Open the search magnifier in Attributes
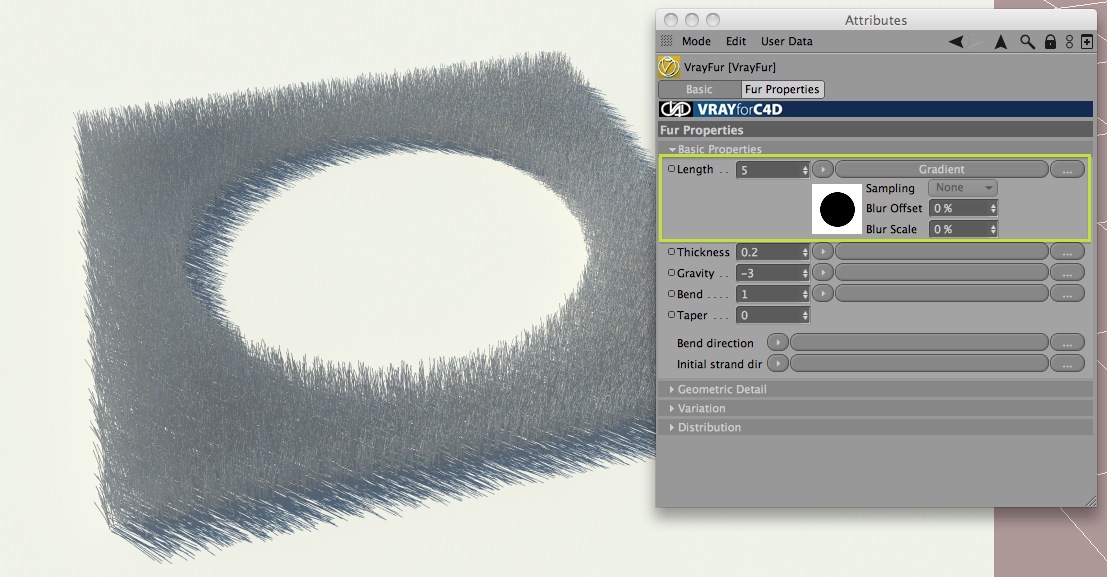The image size is (1107, 577). point(1027,42)
